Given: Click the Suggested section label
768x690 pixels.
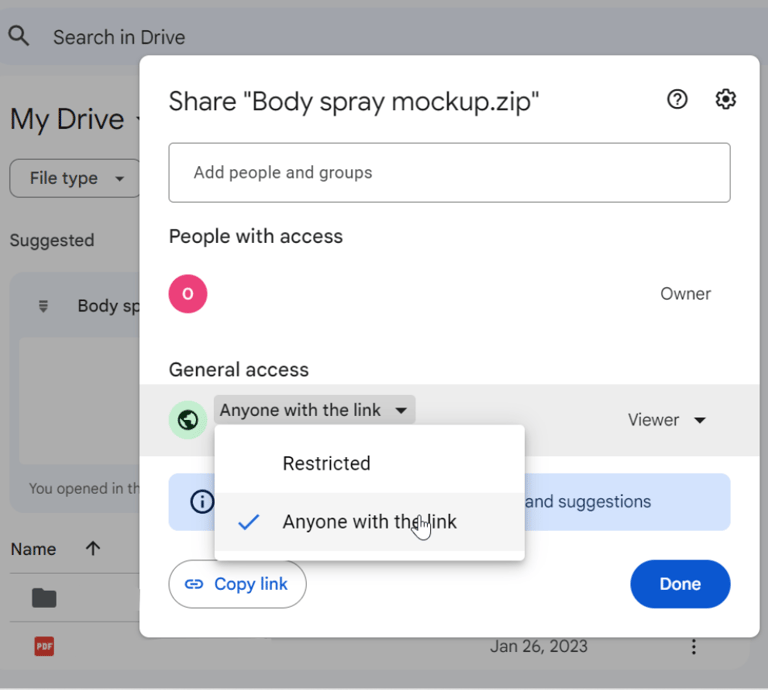Looking at the screenshot, I should coord(52,240).
